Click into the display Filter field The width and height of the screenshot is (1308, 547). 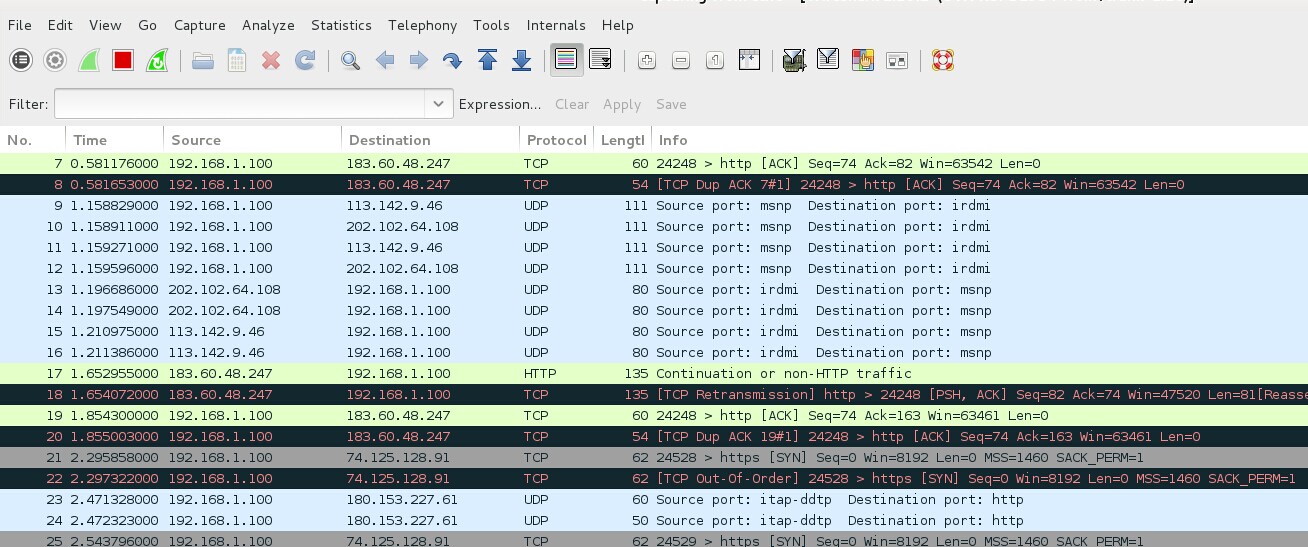click(240, 104)
